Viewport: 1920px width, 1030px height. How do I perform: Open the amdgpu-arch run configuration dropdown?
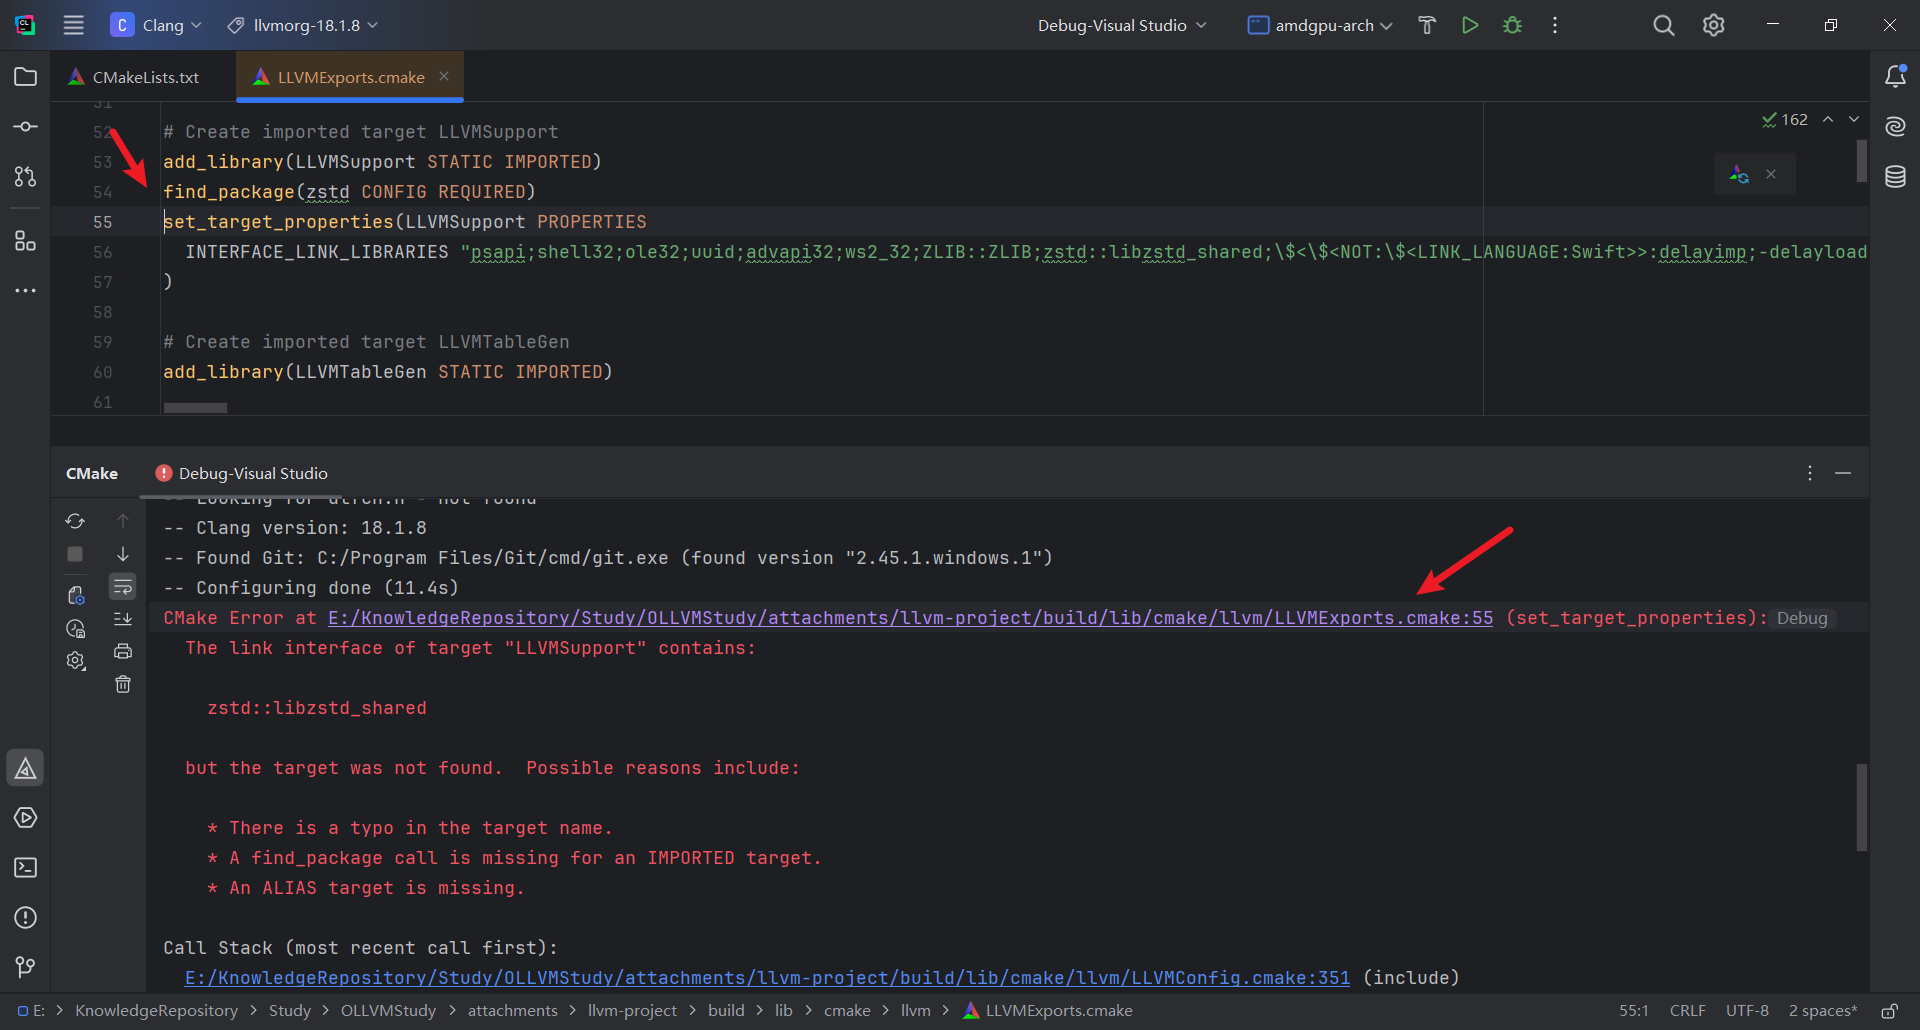click(1320, 25)
